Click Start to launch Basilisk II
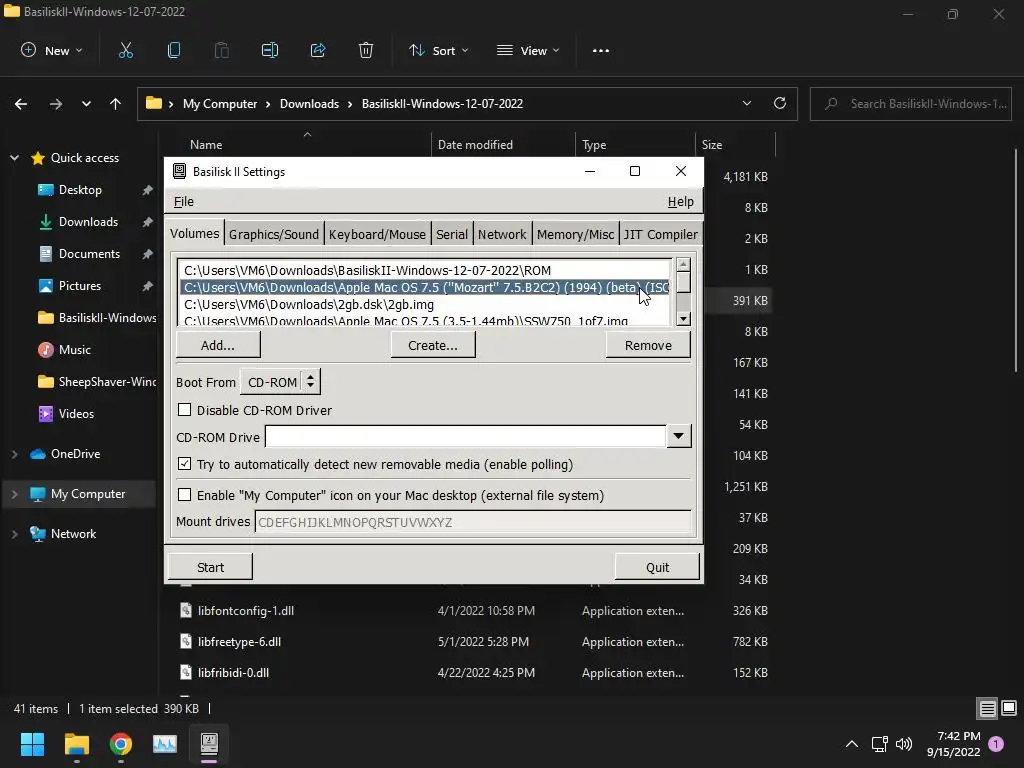Screen dimensions: 1024x768 [210, 567]
